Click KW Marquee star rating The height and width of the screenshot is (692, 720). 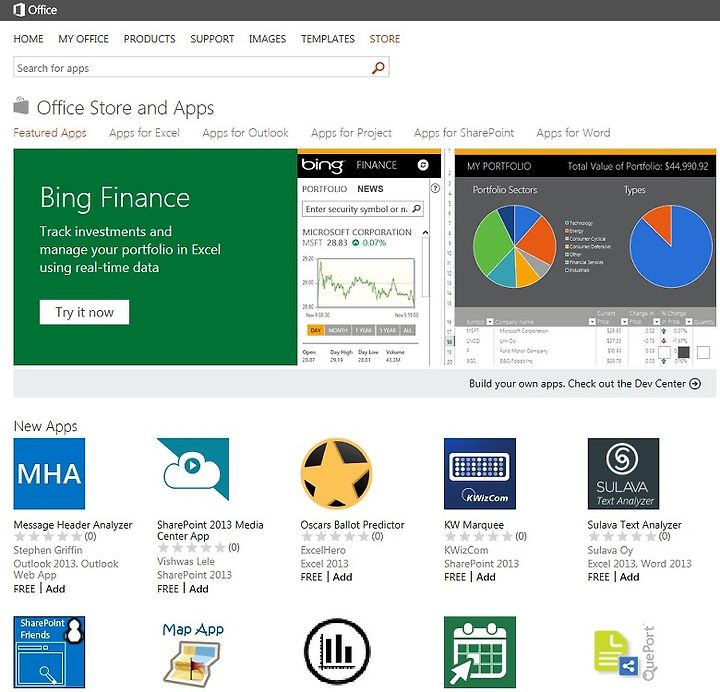479,536
